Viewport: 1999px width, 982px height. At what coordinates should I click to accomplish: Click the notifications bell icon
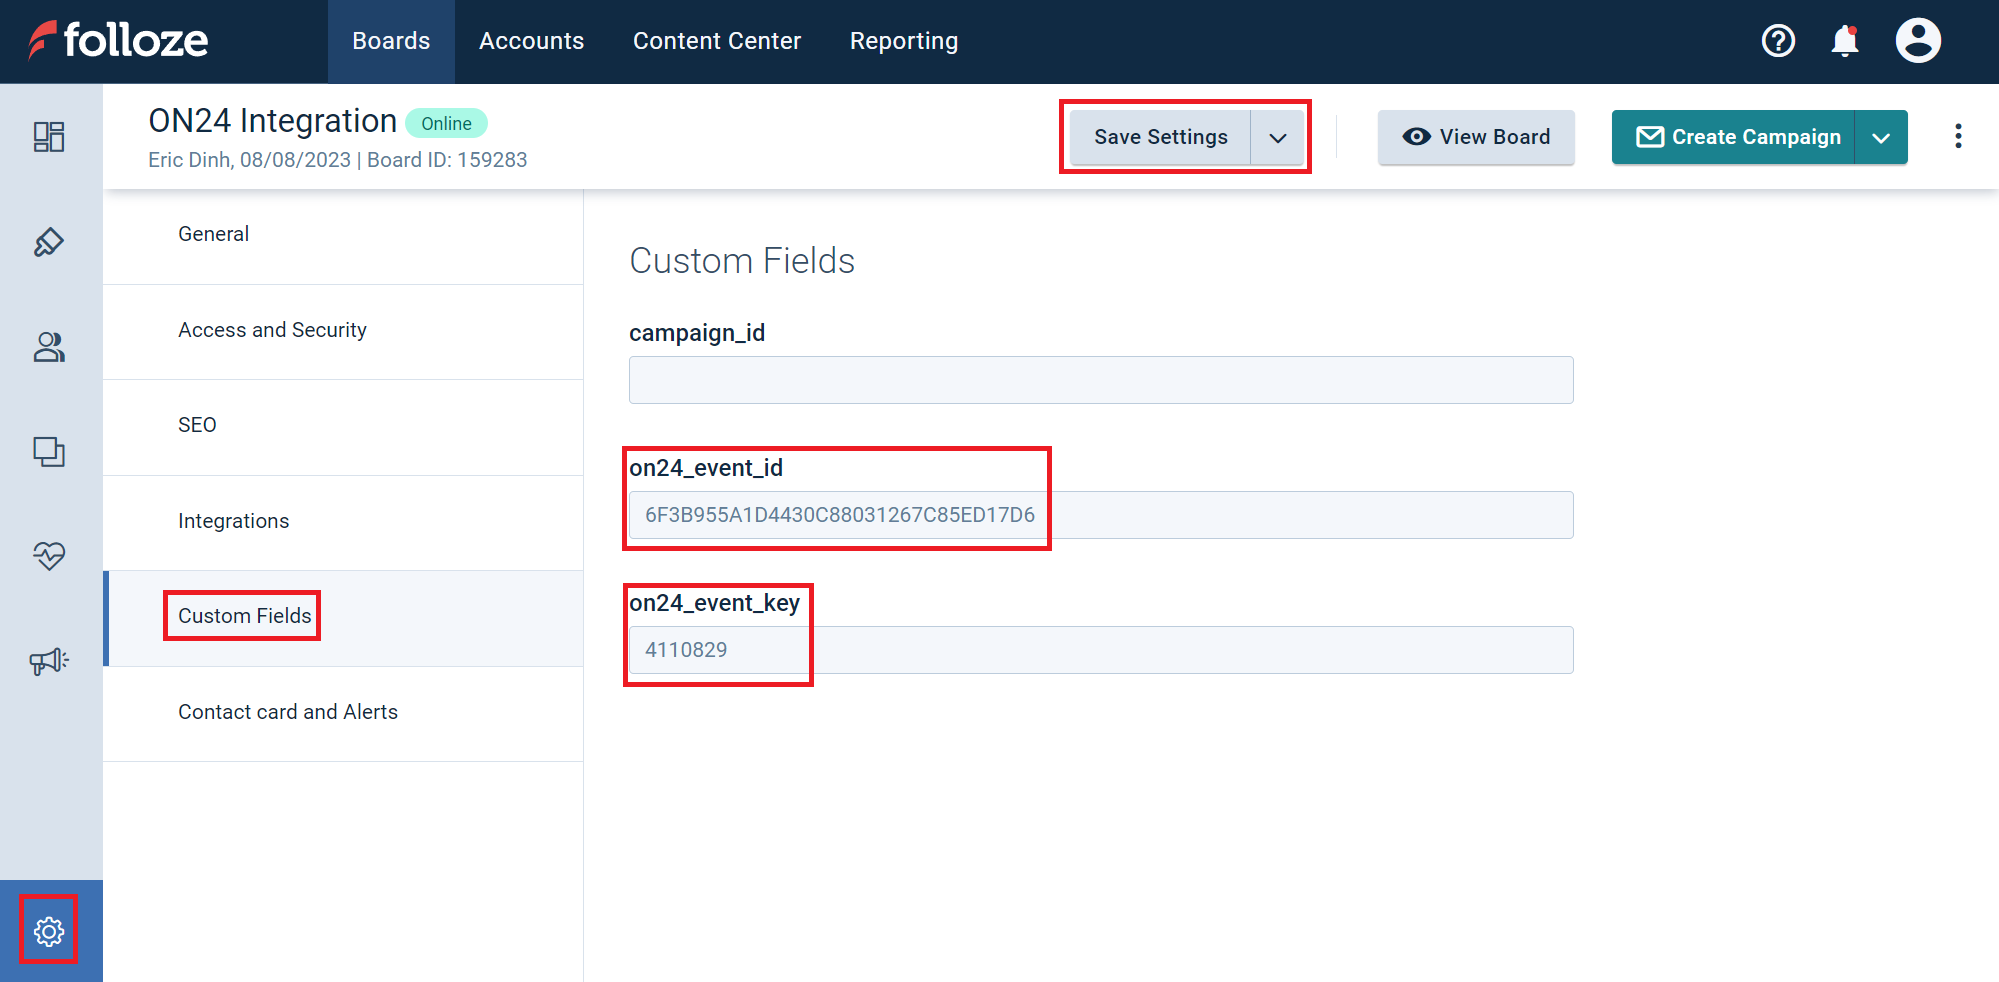(x=1844, y=41)
